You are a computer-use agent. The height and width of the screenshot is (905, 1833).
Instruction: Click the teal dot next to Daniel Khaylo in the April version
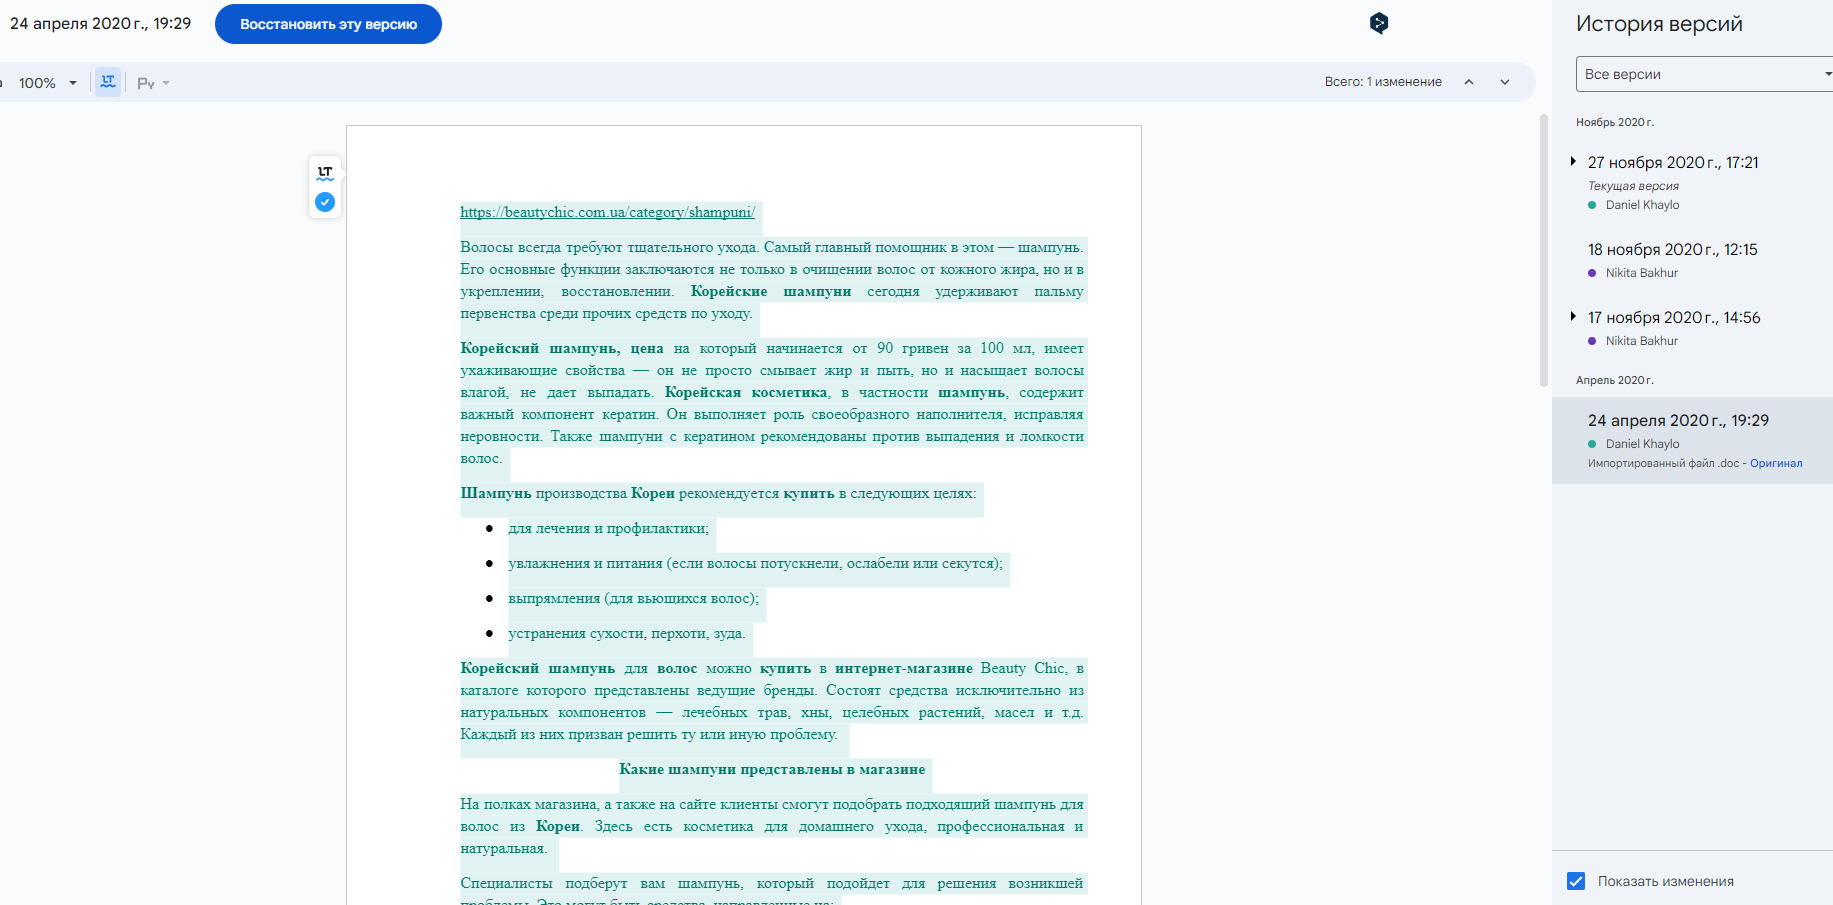coord(1592,444)
